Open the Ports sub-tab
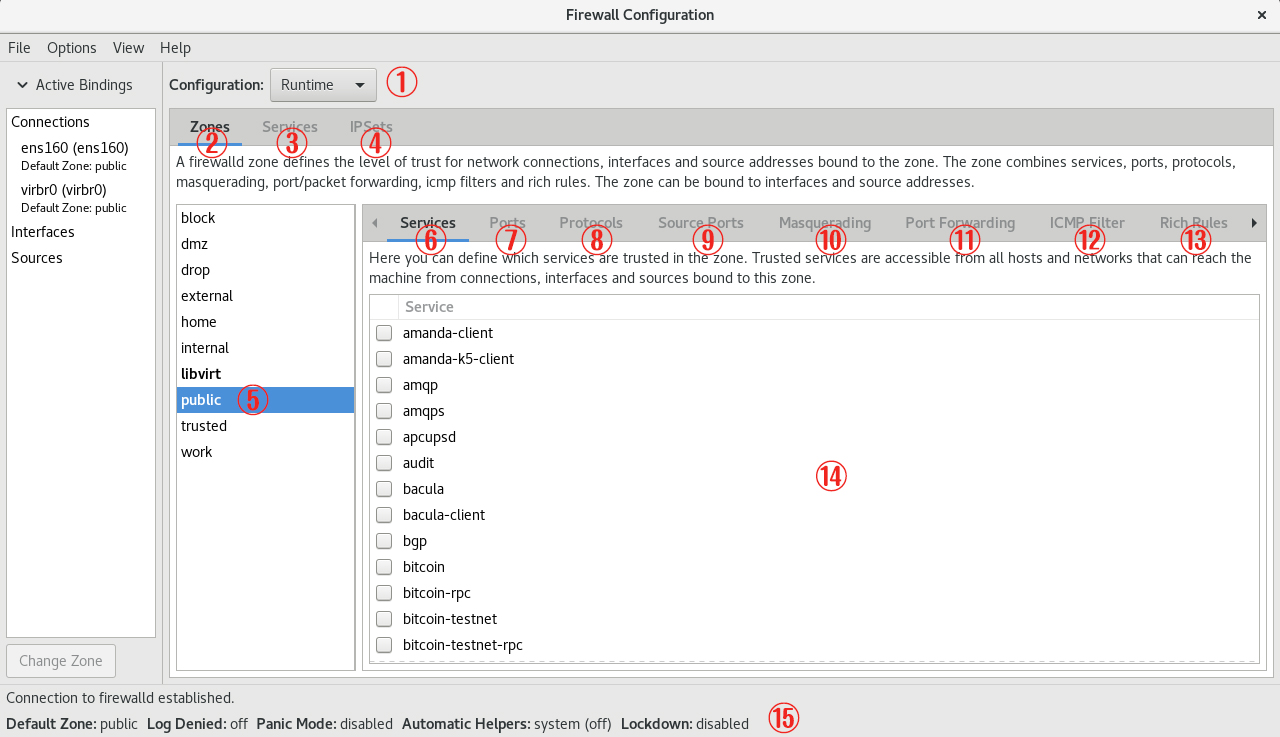Viewport: 1280px width, 737px height. pos(507,223)
